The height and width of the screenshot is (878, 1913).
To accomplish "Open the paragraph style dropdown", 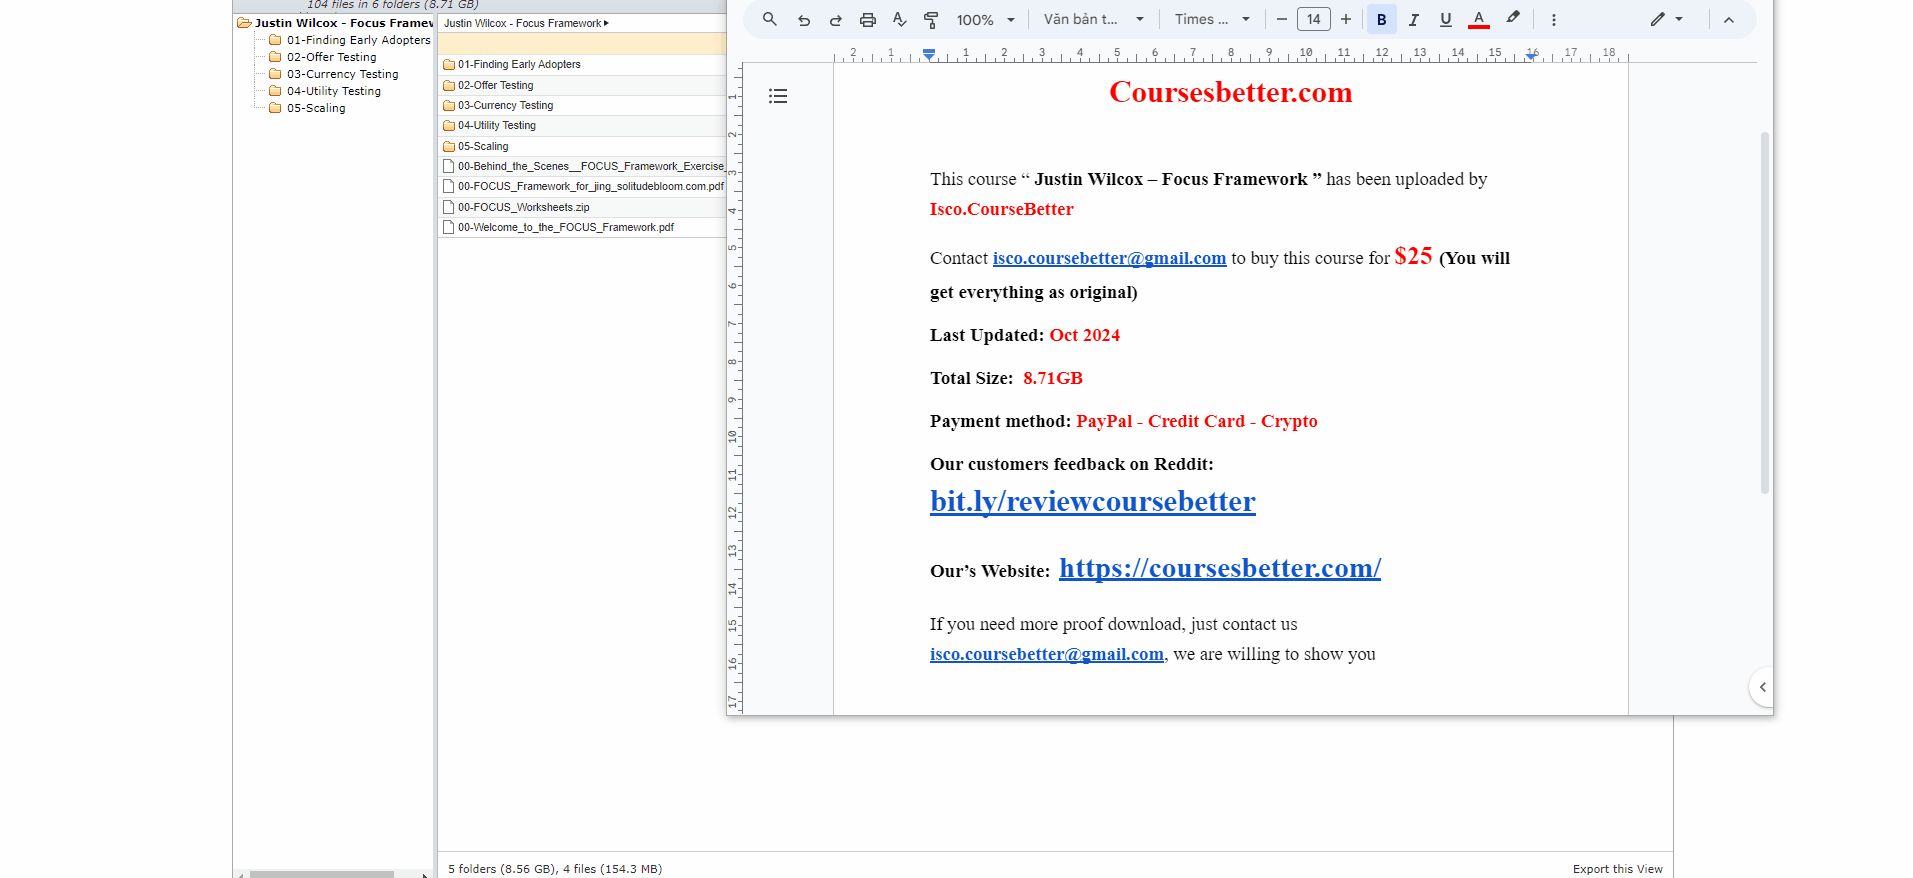I will [x=1093, y=20].
